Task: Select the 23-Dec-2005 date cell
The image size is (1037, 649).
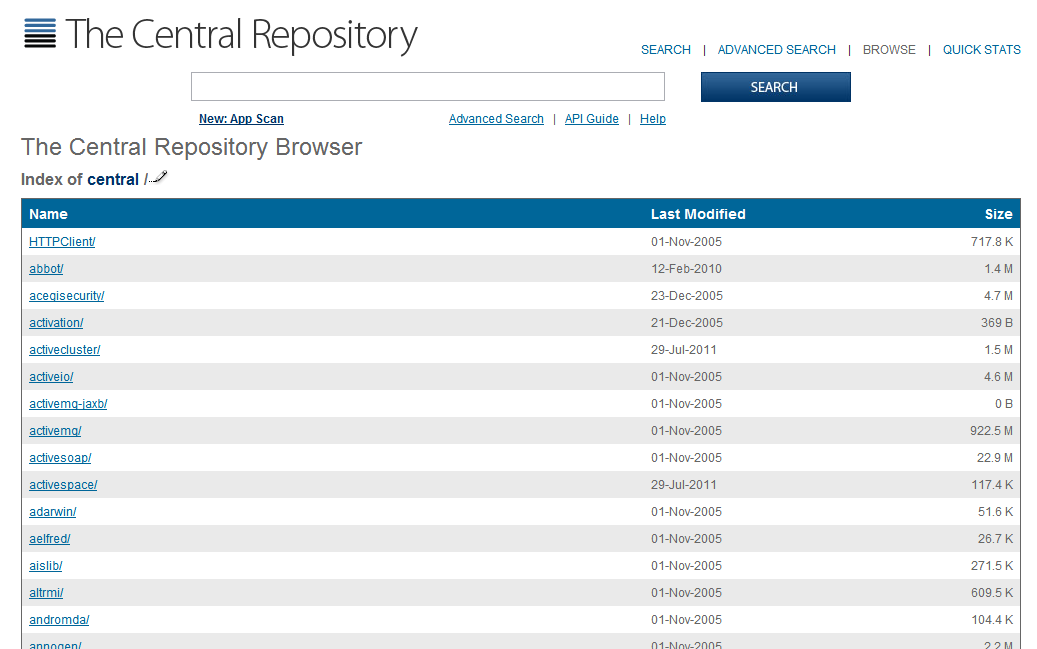Action: click(x=687, y=296)
